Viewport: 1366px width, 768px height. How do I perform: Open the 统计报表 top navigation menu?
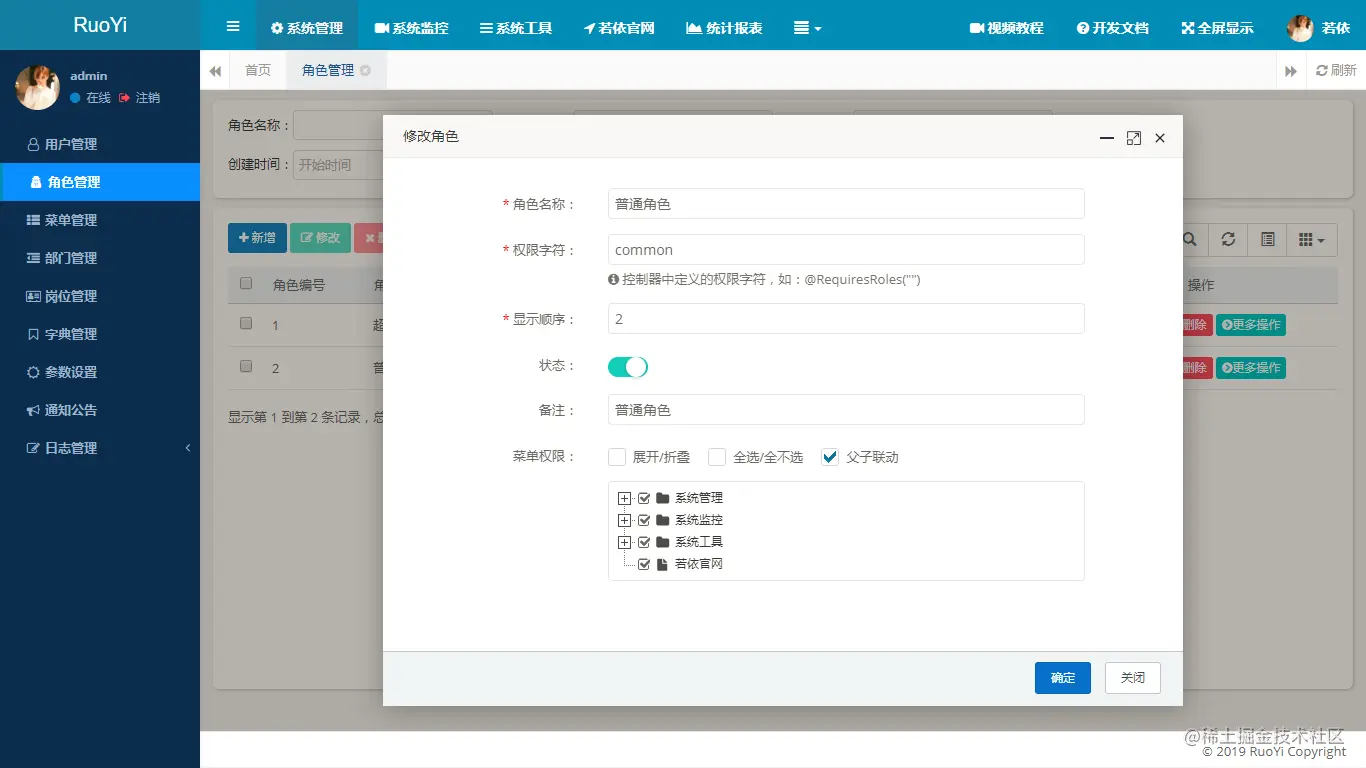[x=724, y=28]
